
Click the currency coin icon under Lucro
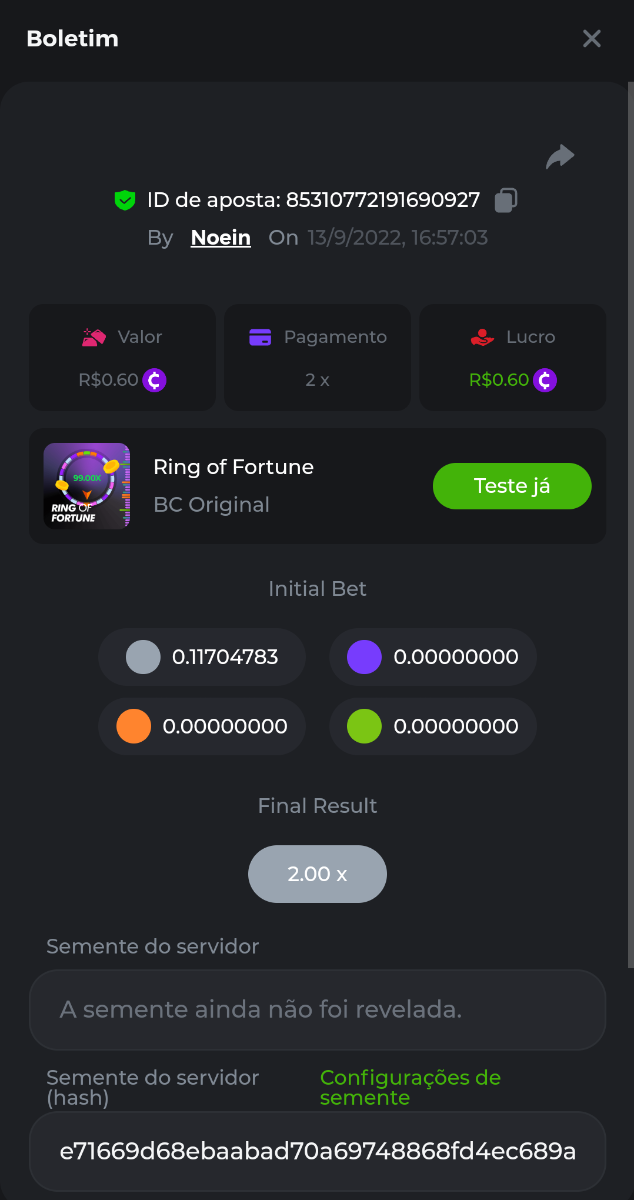(545, 380)
